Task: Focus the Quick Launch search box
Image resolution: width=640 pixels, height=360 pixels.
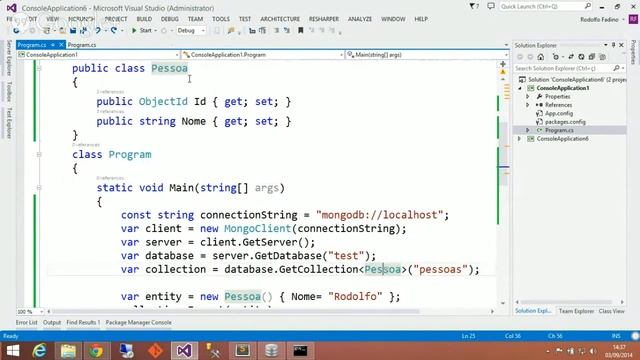Action: coord(546,6)
